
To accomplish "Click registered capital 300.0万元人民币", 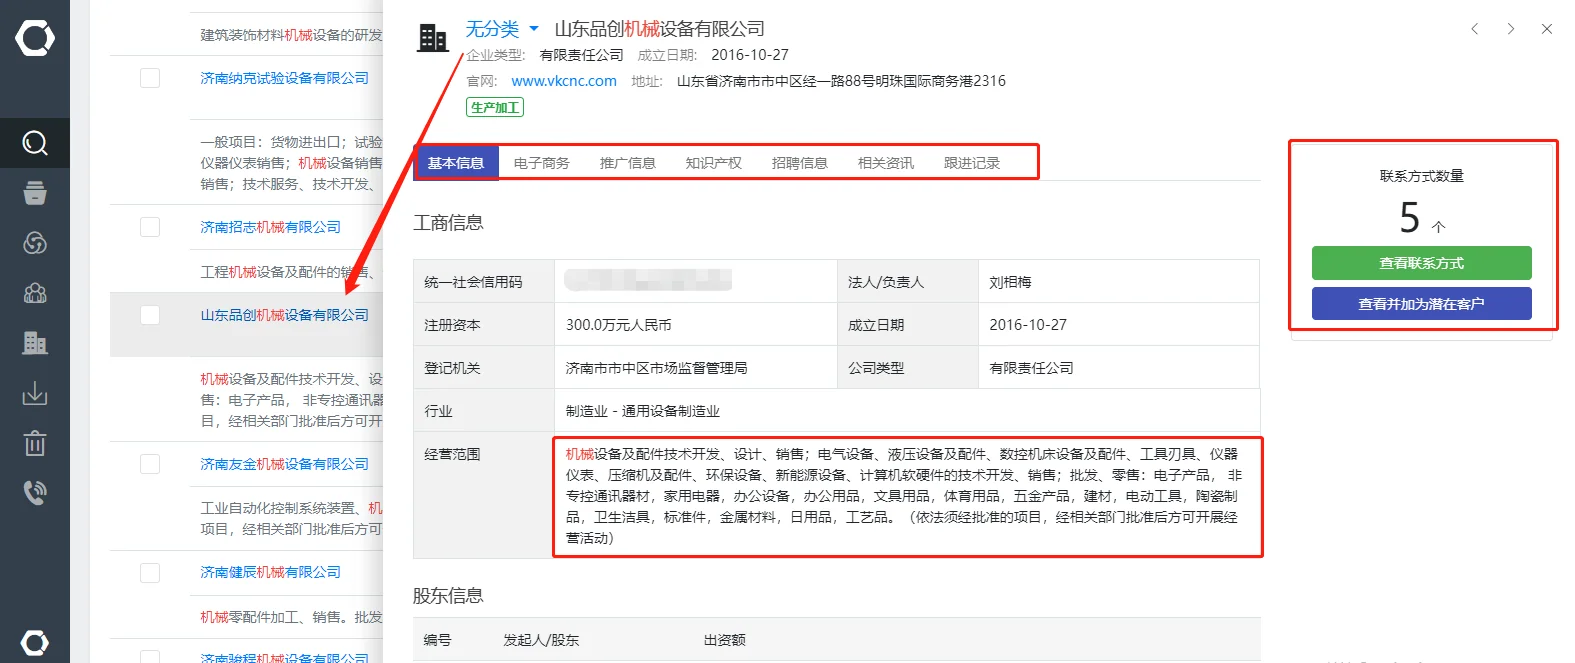I will click(x=619, y=325).
